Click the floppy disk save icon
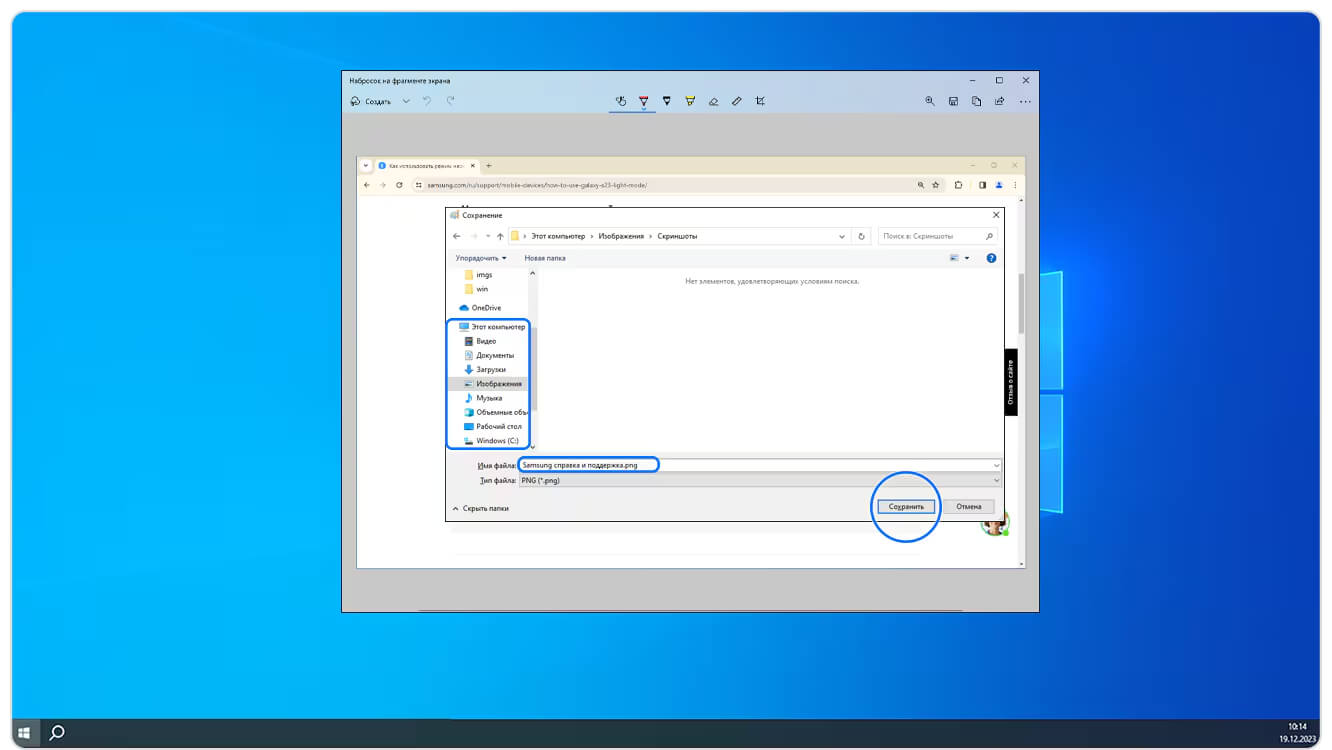The width and height of the screenshot is (1332, 750). point(953,101)
